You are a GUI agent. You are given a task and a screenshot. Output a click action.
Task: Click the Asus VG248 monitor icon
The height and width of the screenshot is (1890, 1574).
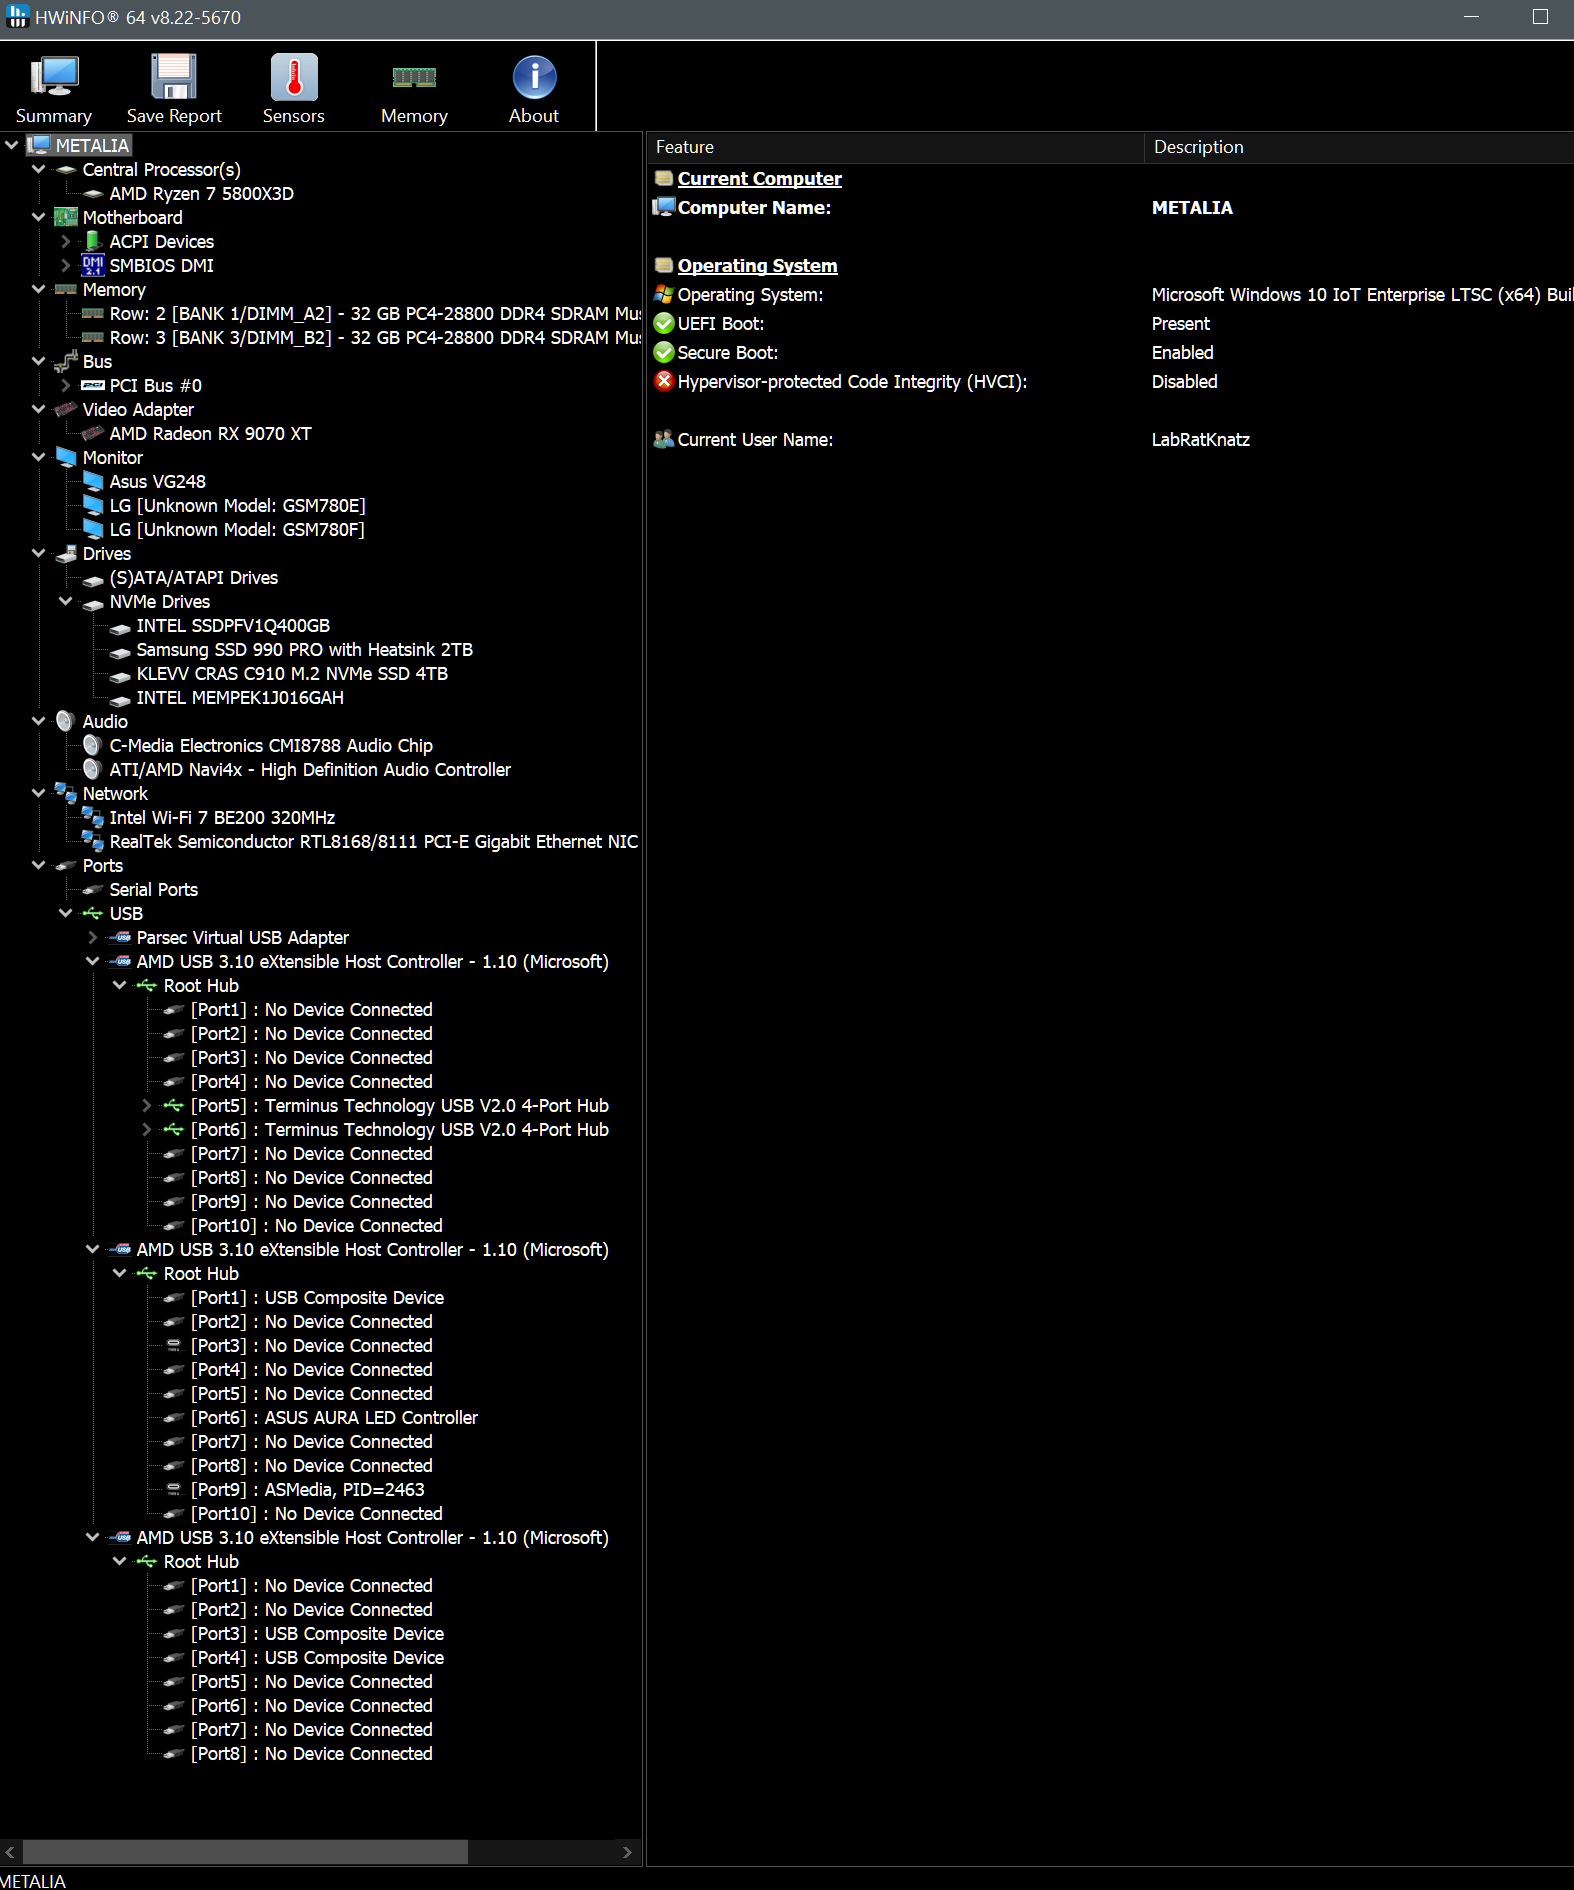[93, 481]
